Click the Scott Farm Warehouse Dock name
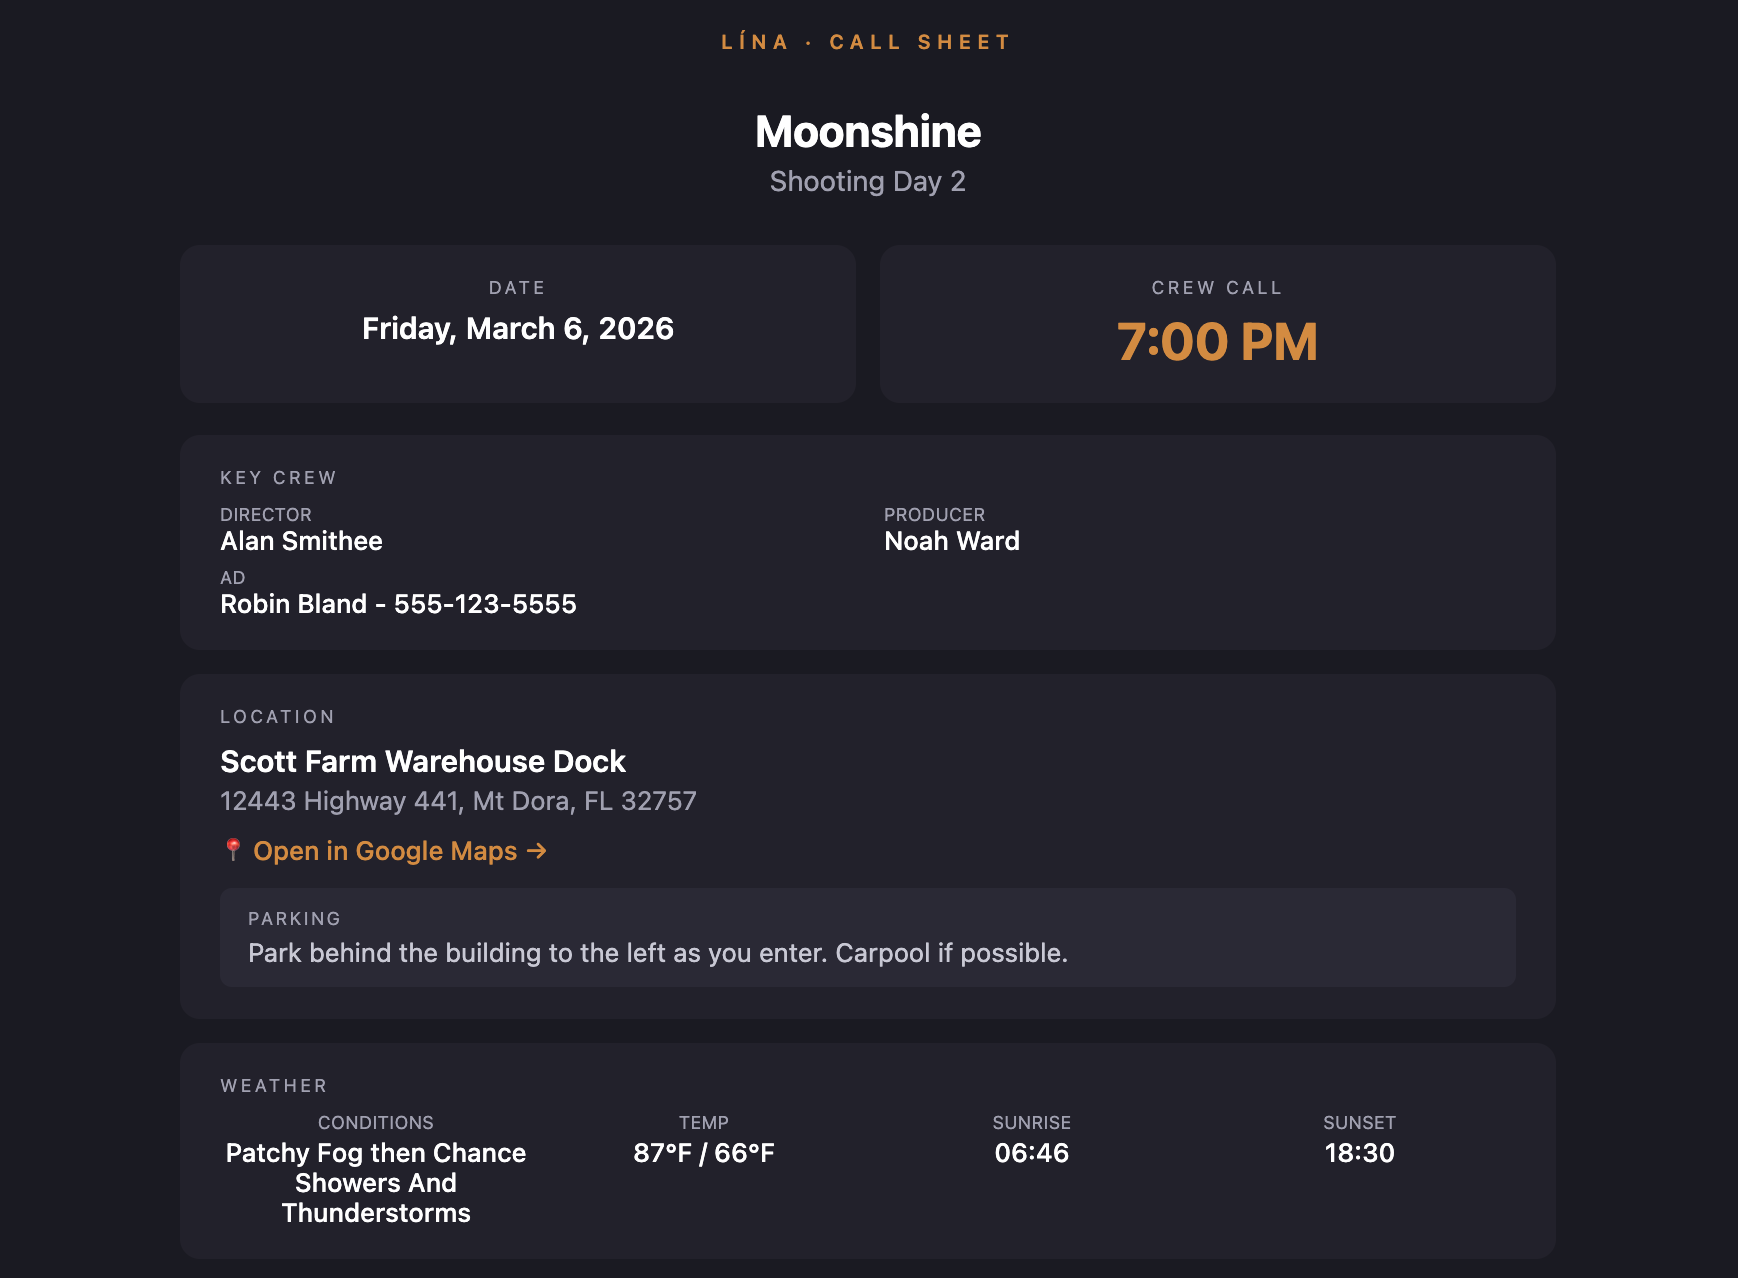1738x1278 pixels. 422,761
